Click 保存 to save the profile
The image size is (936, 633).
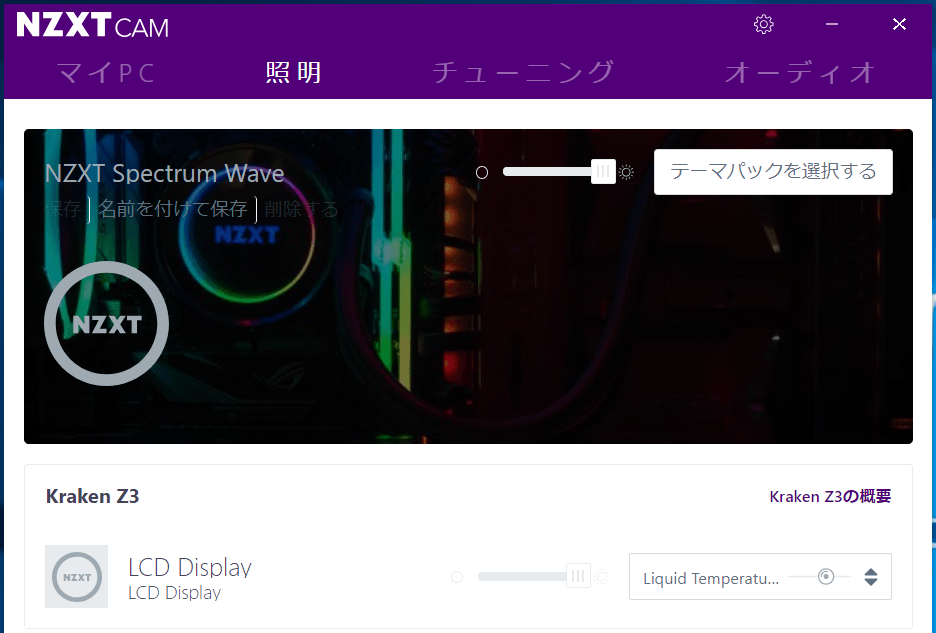pos(63,209)
